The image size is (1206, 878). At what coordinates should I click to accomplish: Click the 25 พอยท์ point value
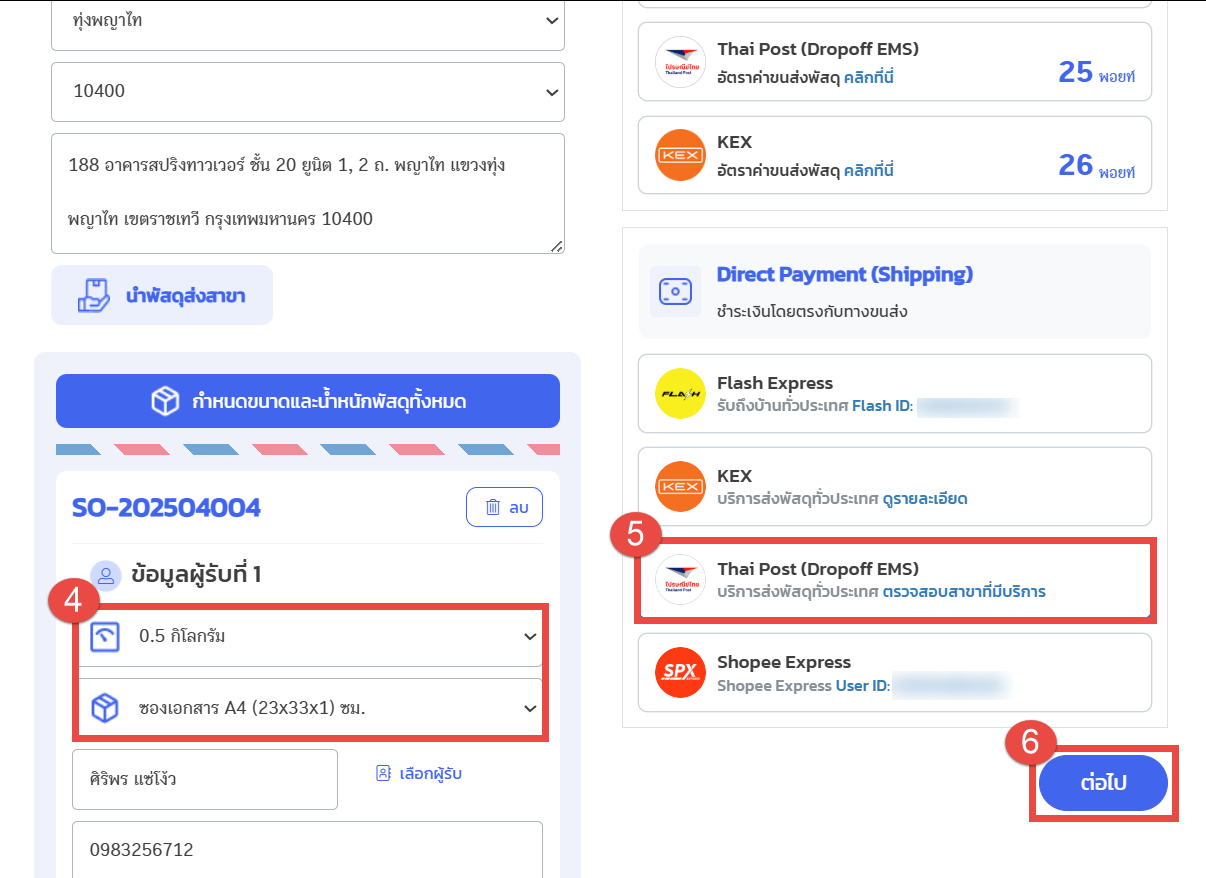(1096, 72)
